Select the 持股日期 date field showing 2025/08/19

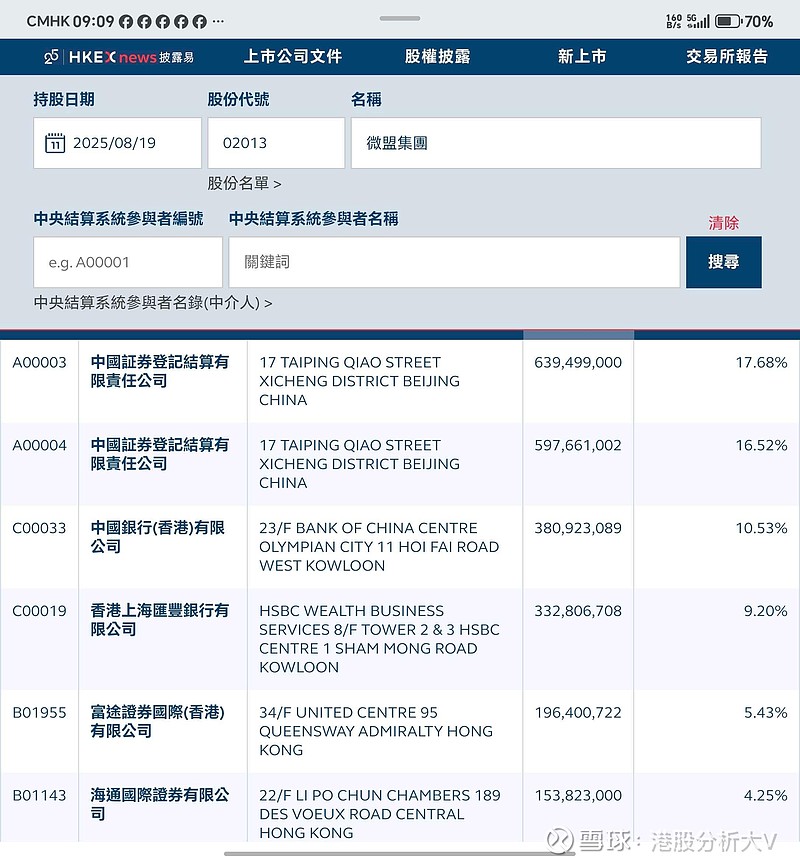coord(117,143)
